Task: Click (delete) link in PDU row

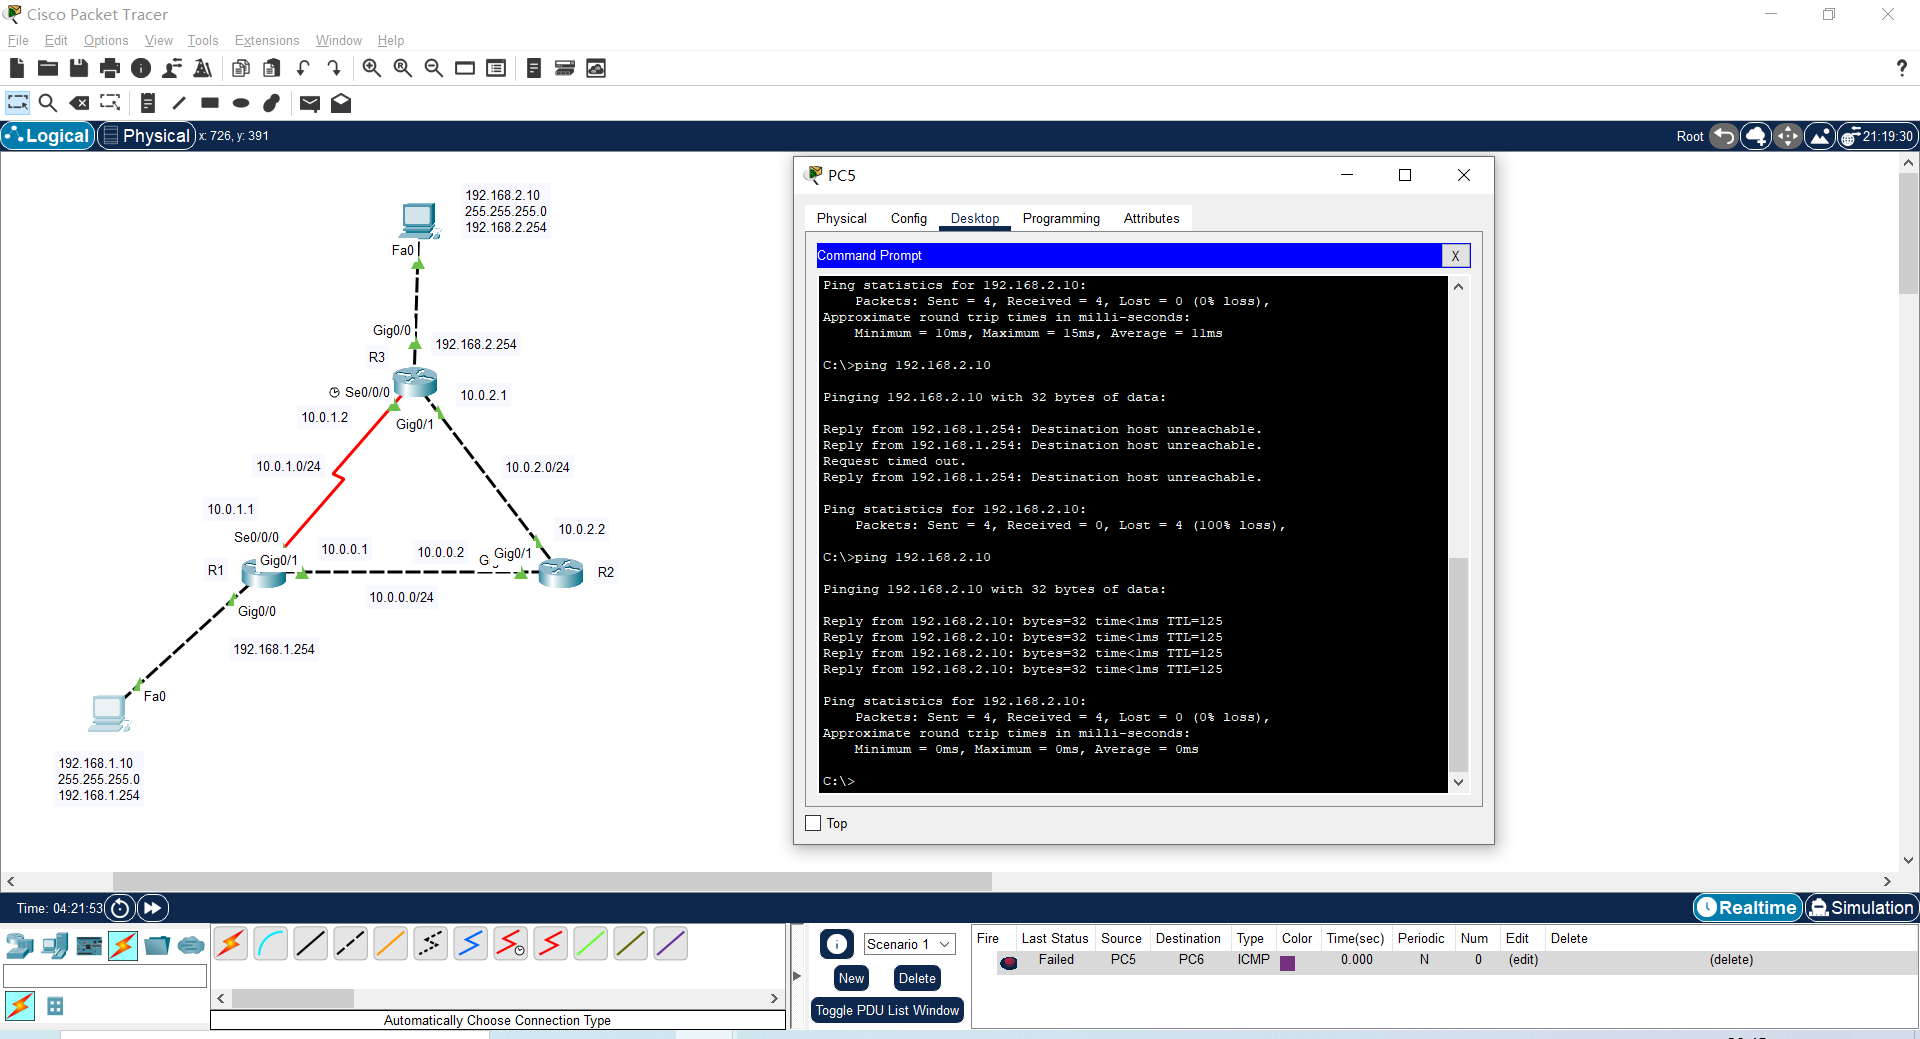Action: (x=1731, y=960)
